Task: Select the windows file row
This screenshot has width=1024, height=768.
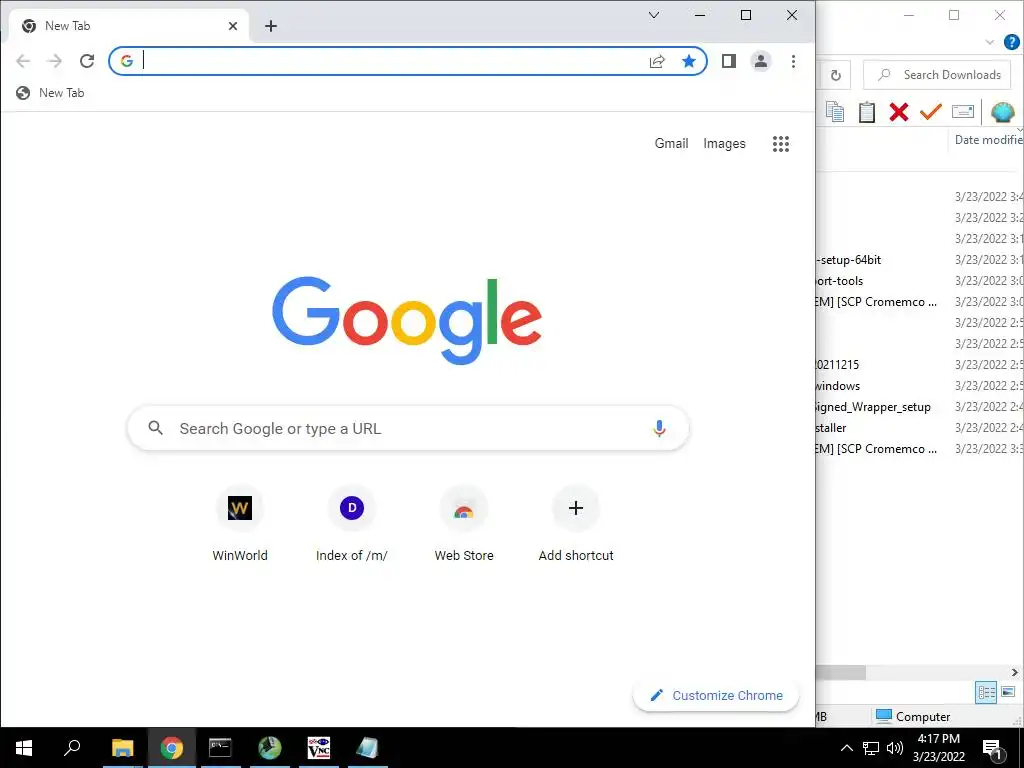Action: tap(920, 386)
